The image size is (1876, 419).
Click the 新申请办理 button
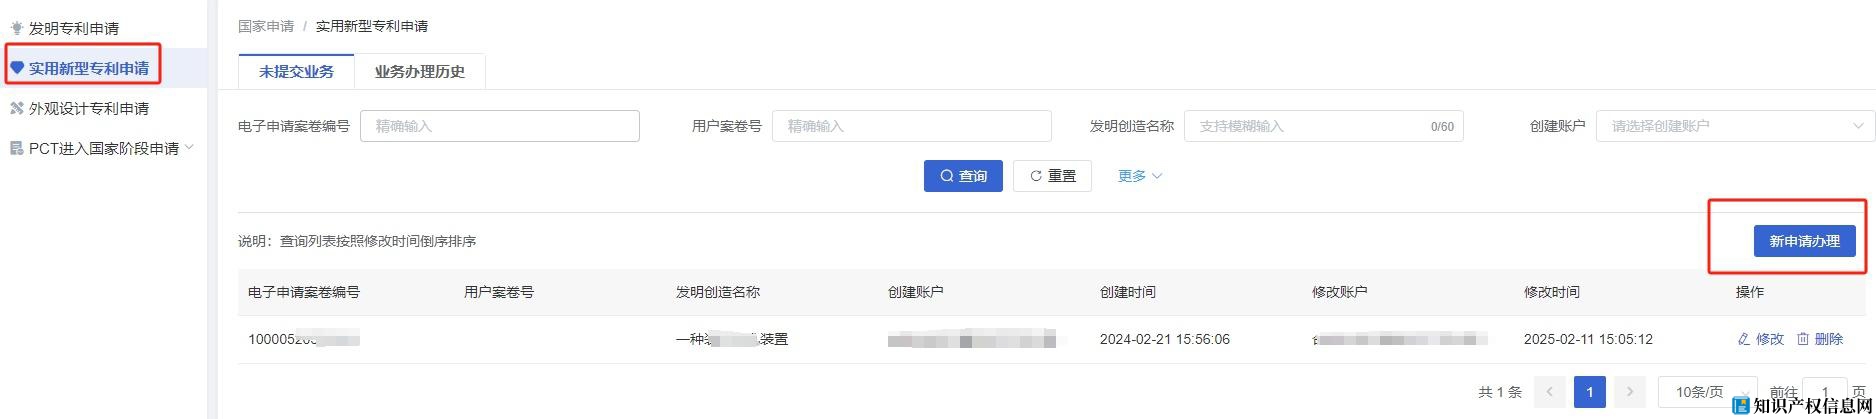[x=1804, y=241]
